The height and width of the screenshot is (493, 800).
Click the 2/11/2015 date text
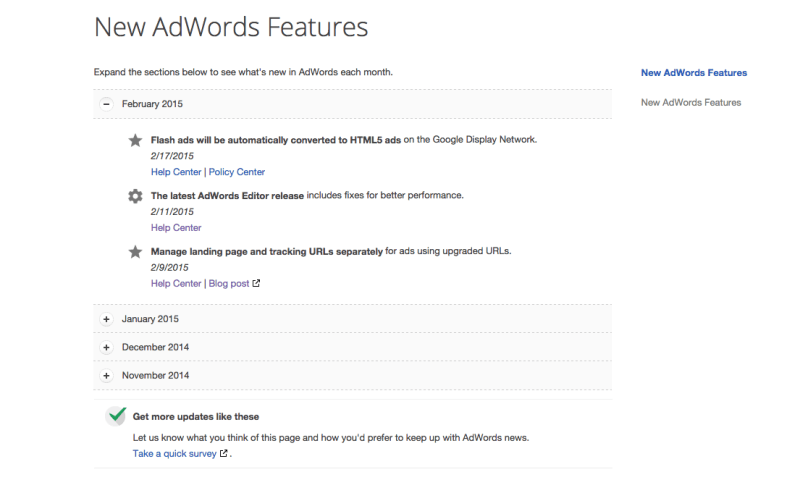coord(172,211)
